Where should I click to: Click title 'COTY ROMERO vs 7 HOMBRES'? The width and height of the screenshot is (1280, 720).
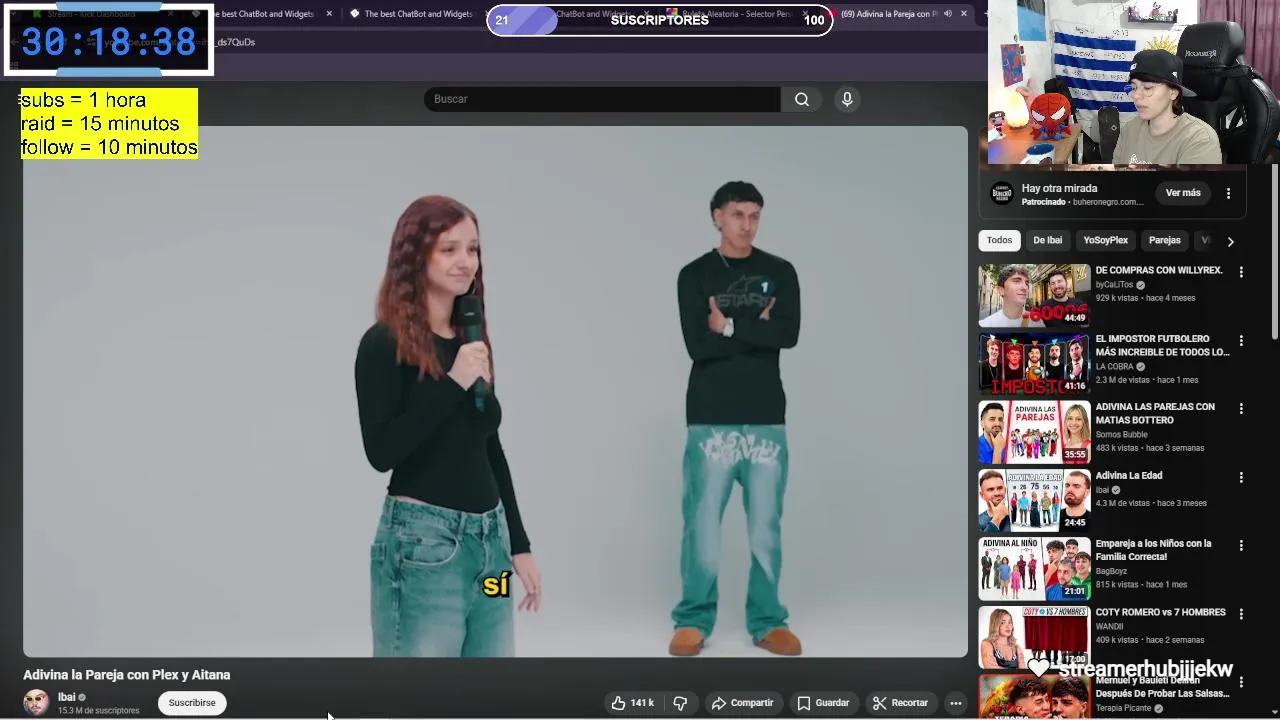(1160, 612)
